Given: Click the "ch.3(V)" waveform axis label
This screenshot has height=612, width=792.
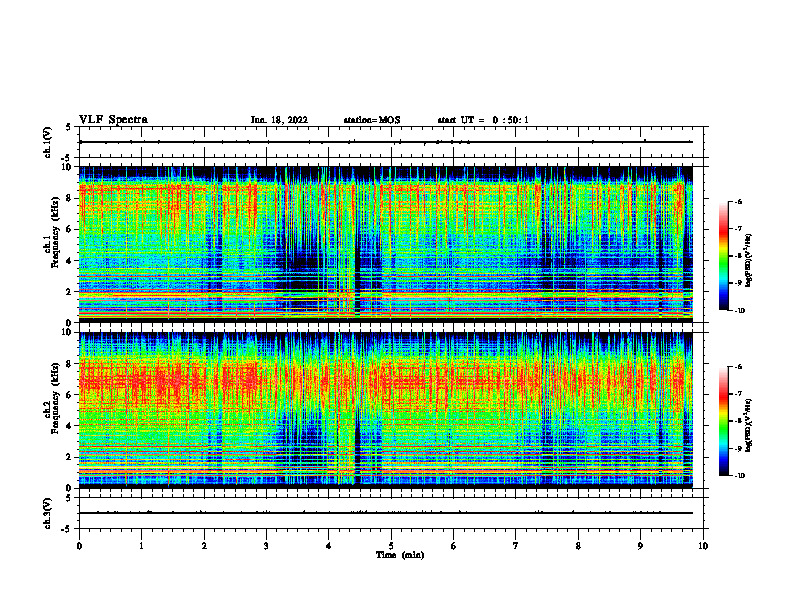Looking at the screenshot, I should [x=48, y=514].
